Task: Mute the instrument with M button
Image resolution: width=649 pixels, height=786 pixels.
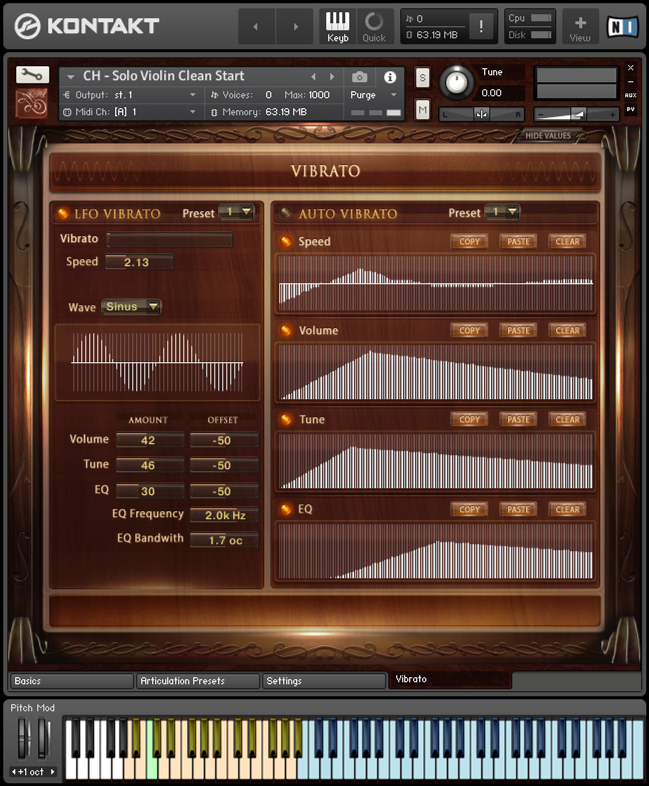Action: tap(422, 109)
